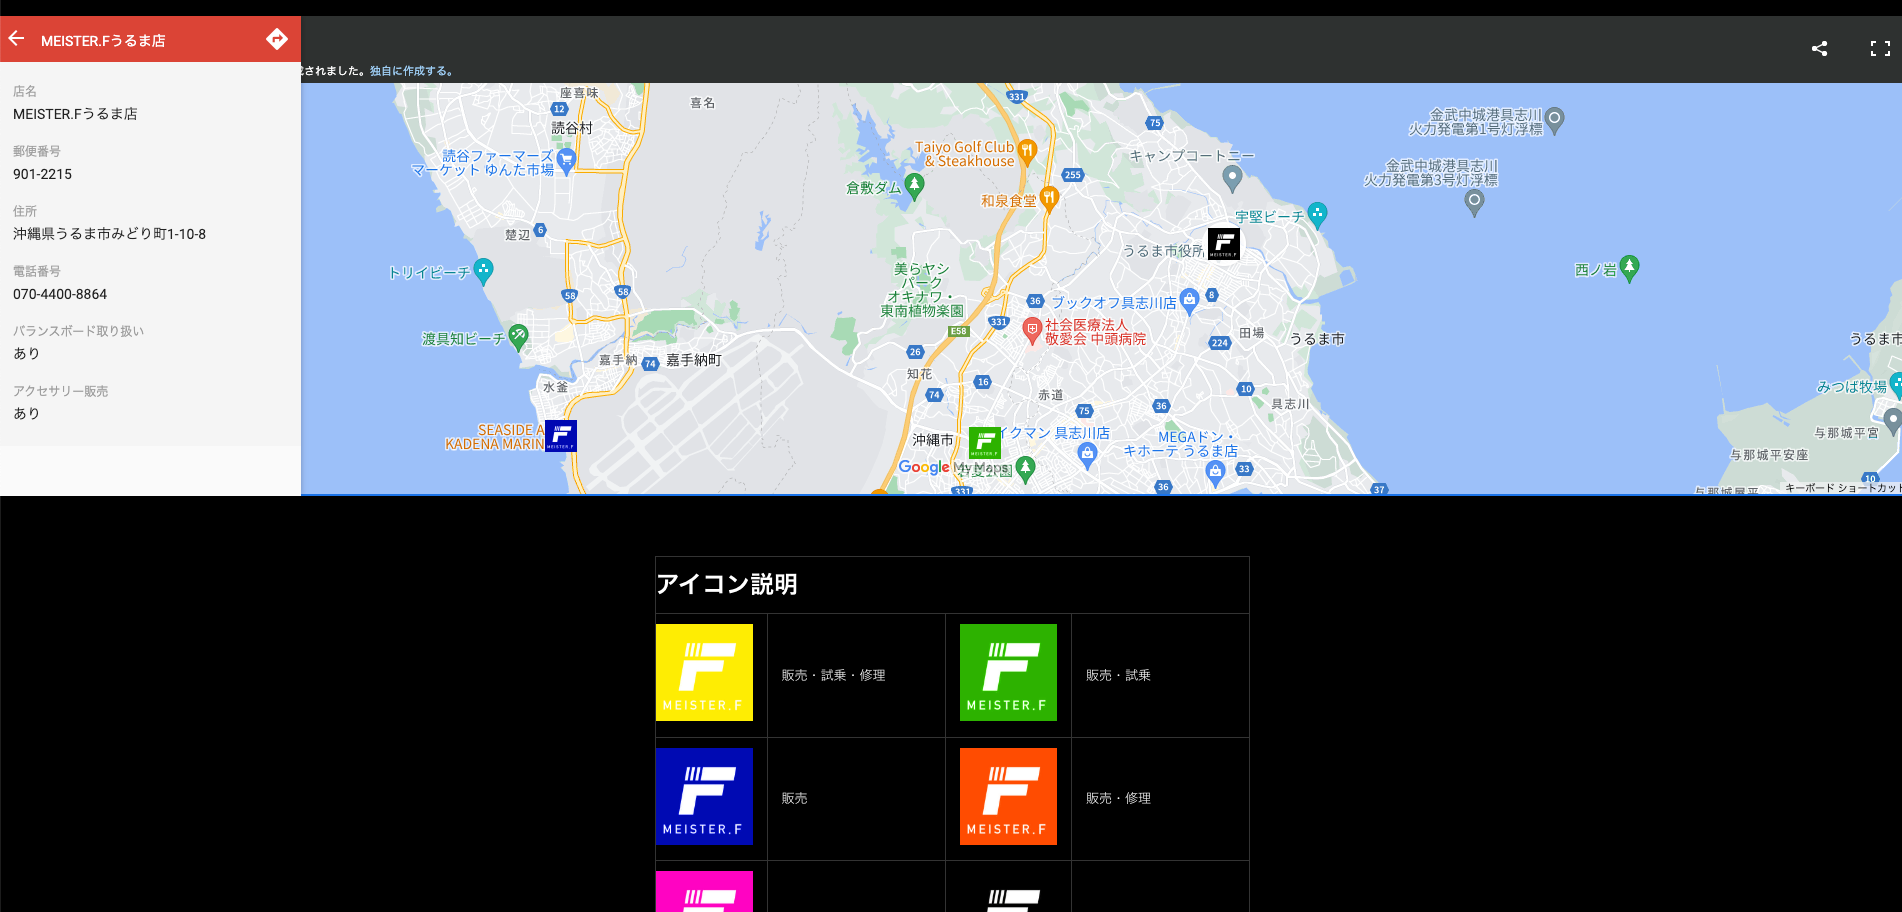
Task: Open the 宇堅ビーチ pin
Action: pos(1318,215)
